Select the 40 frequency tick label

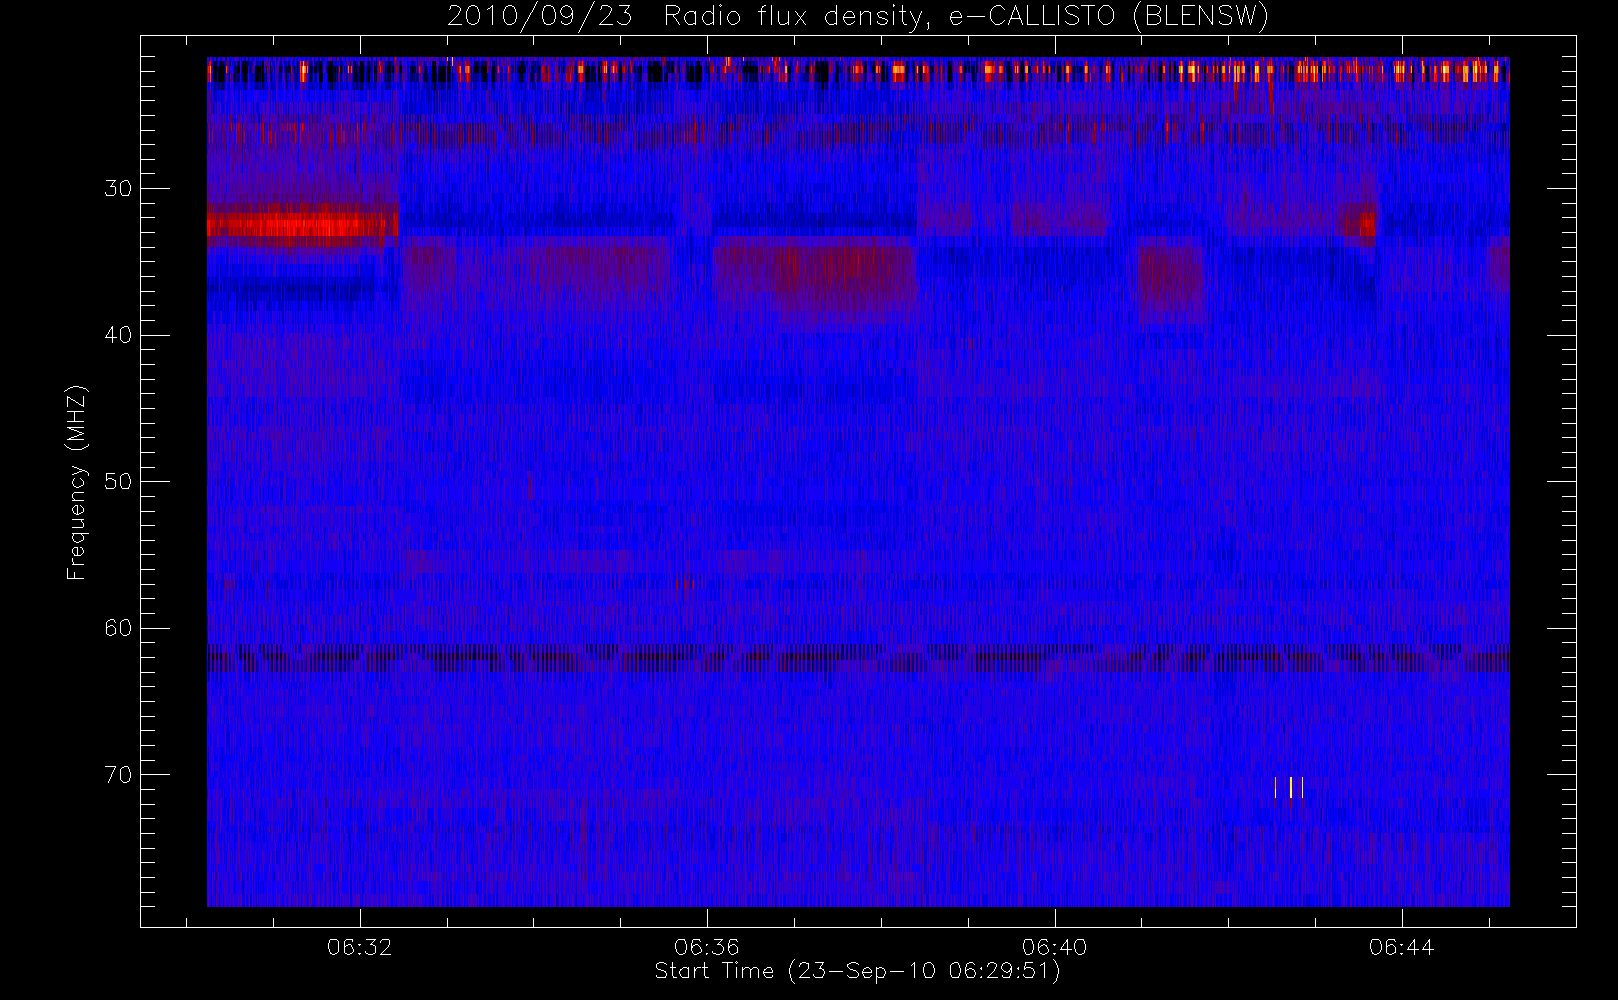pos(118,335)
